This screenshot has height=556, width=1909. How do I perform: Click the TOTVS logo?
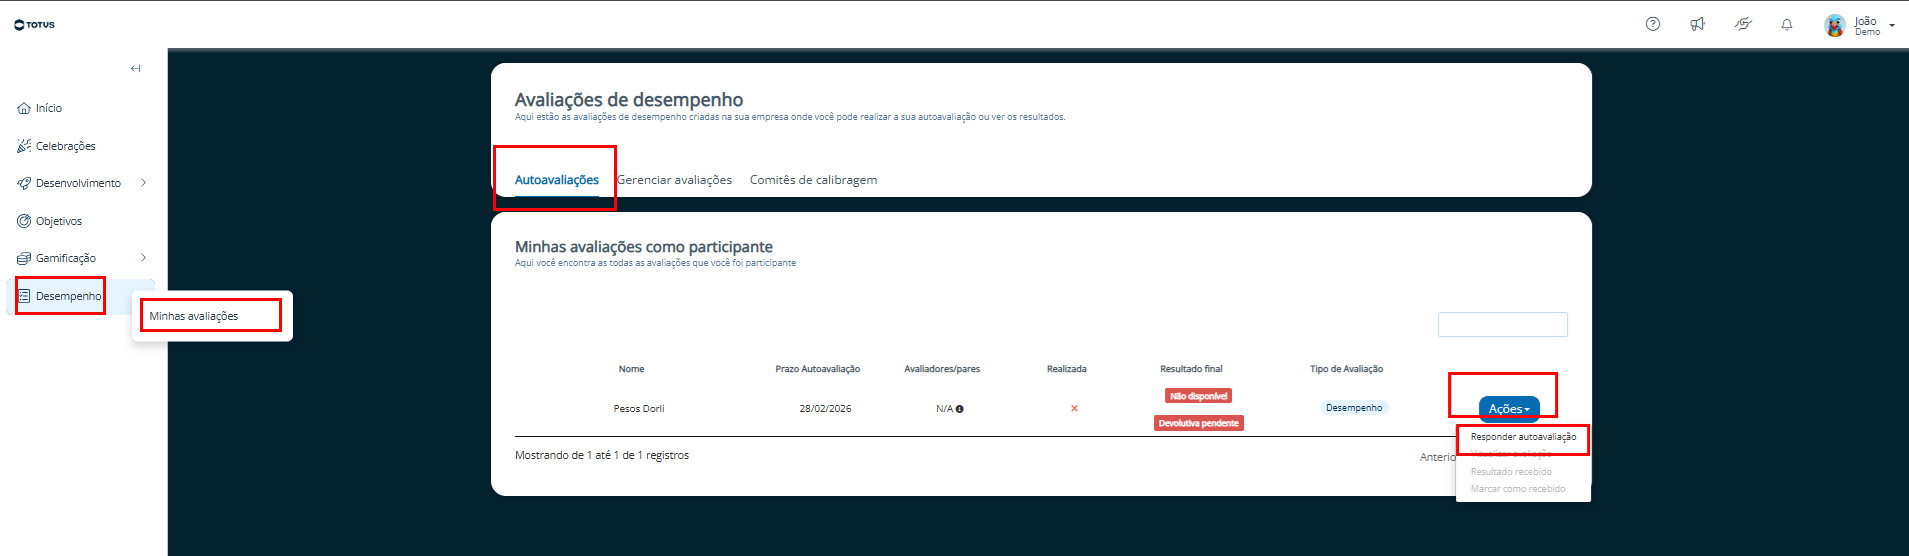35,25
